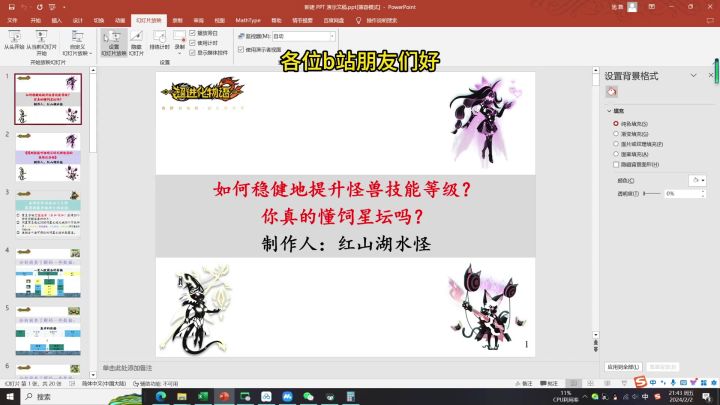
Task: Select Gradient Fill radio option
Action: [x=616, y=134]
